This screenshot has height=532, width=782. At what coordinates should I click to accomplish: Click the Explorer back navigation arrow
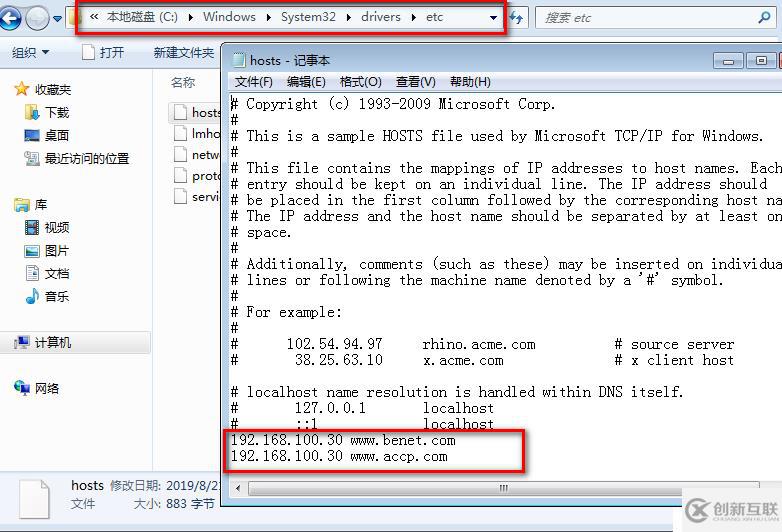[x=9, y=18]
